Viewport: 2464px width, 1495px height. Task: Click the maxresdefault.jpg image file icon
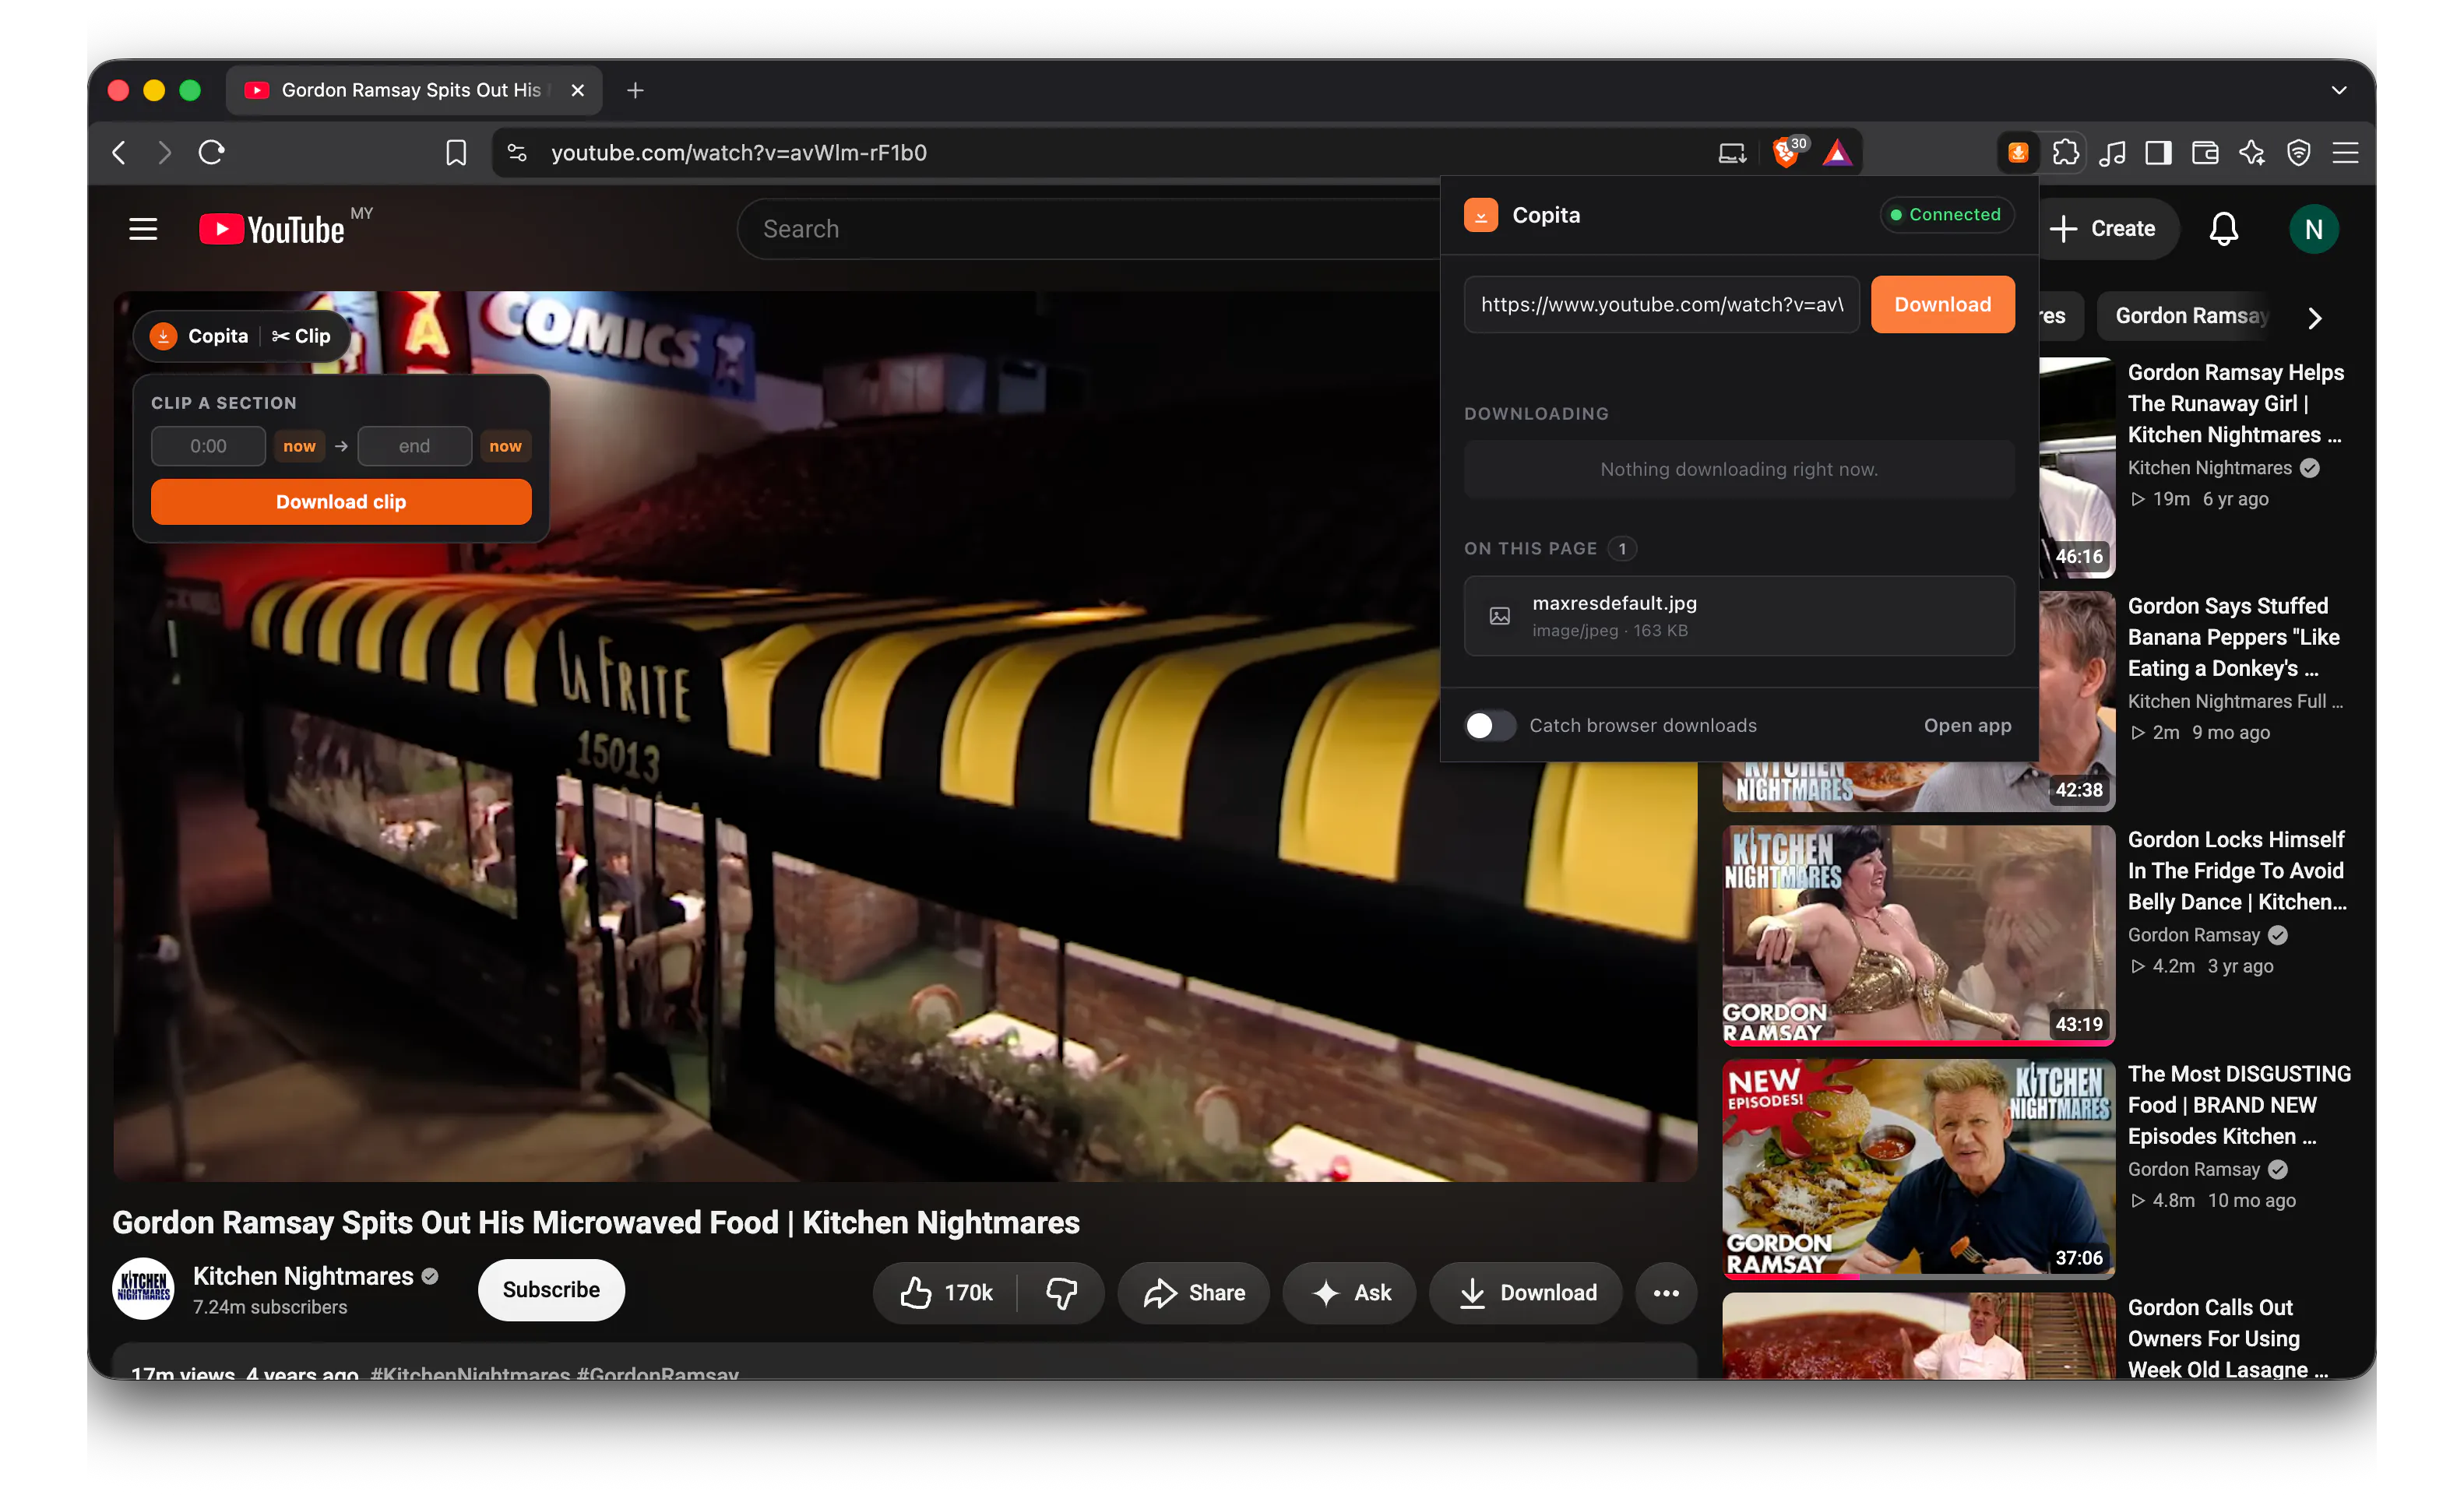click(x=1500, y=616)
